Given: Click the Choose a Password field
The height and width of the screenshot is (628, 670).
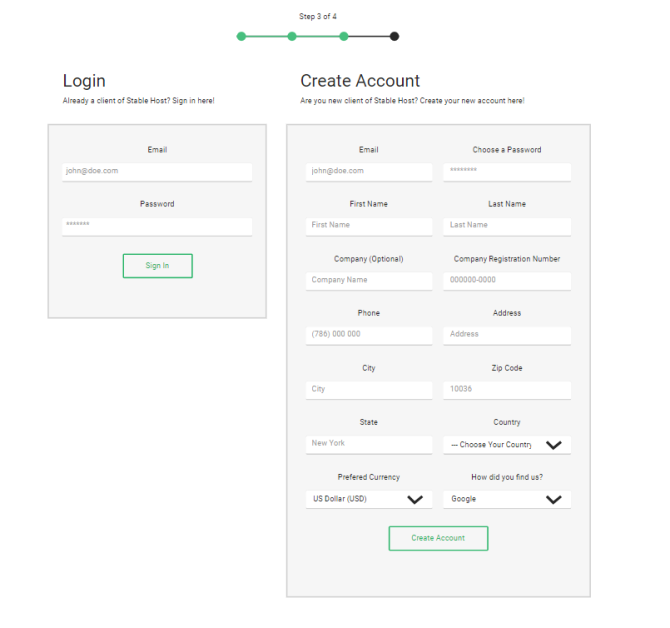Looking at the screenshot, I should pos(507,171).
